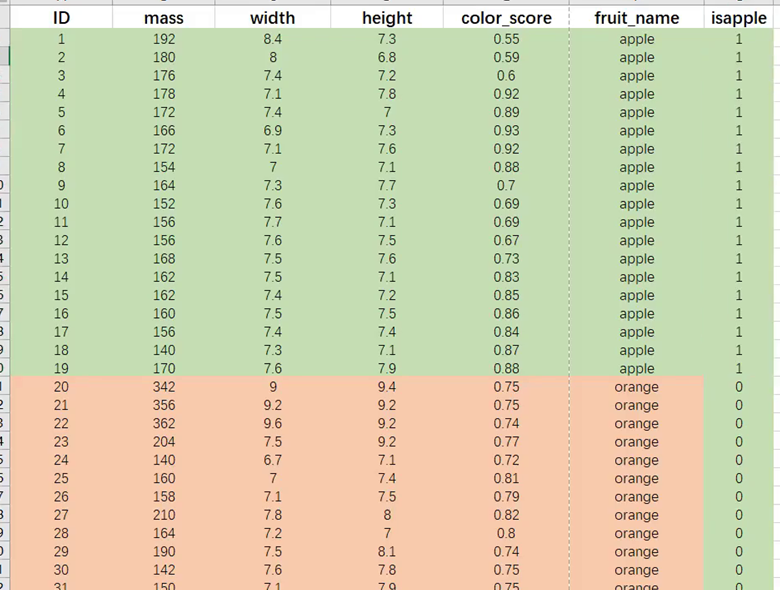Image resolution: width=780 pixels, height=590 pixels.
Task: Select the color_score header cell
Action: tap(506, 18)
